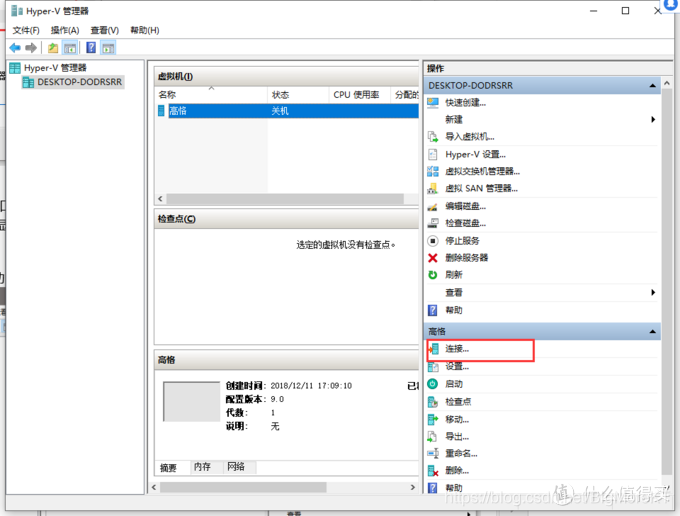Click the left arrow of the VM list scrollbar

[x=160, y=199]
